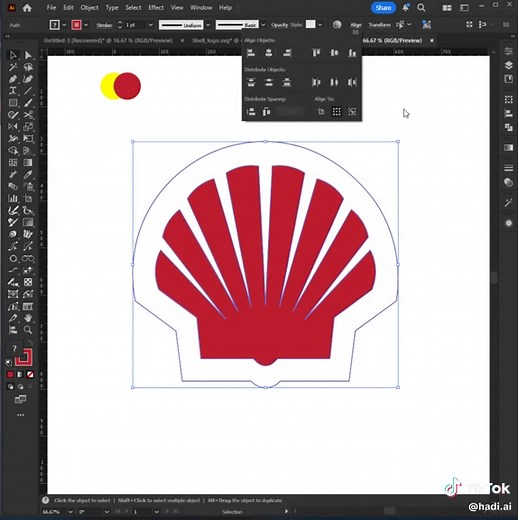Open stroke color dropdown in control bar
Viewport: 518px width, 520px height.
pos(86,25)
